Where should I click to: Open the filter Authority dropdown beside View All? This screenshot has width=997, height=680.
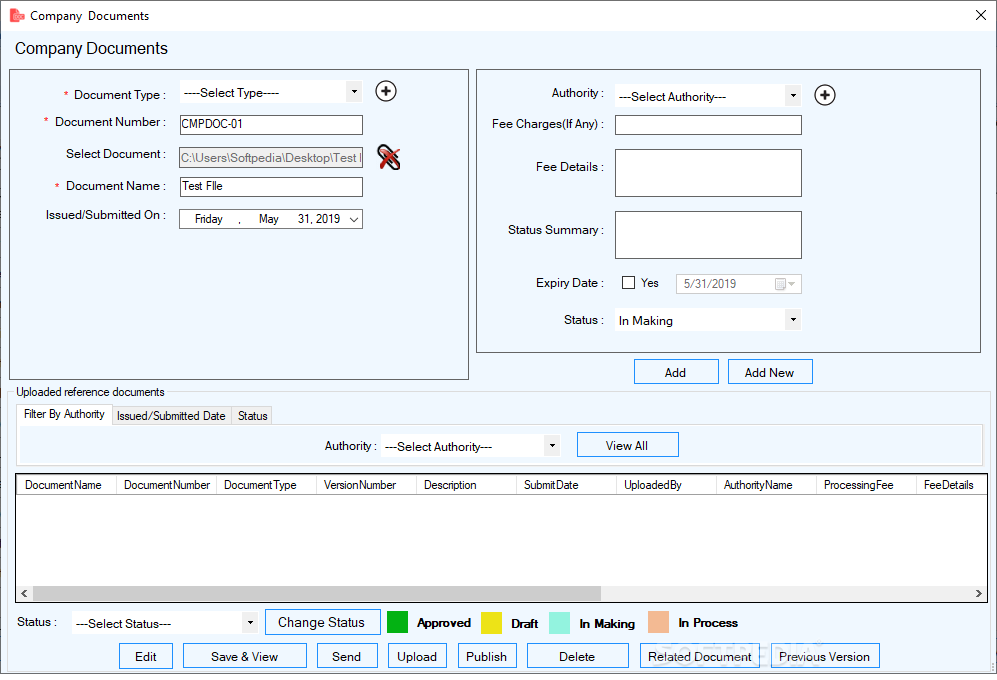552,446
